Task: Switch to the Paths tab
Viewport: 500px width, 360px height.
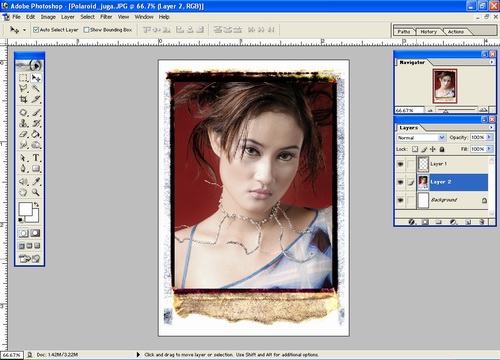Action: 404,32
